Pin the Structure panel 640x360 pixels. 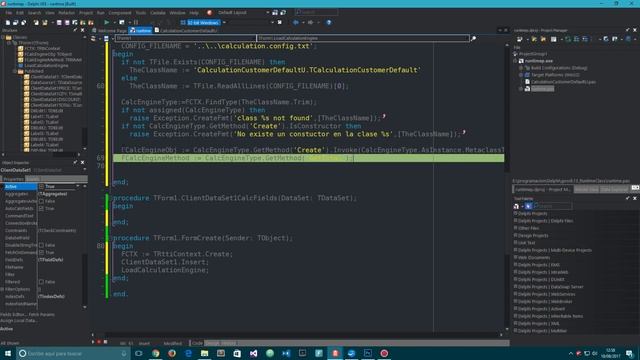(75, 30)
